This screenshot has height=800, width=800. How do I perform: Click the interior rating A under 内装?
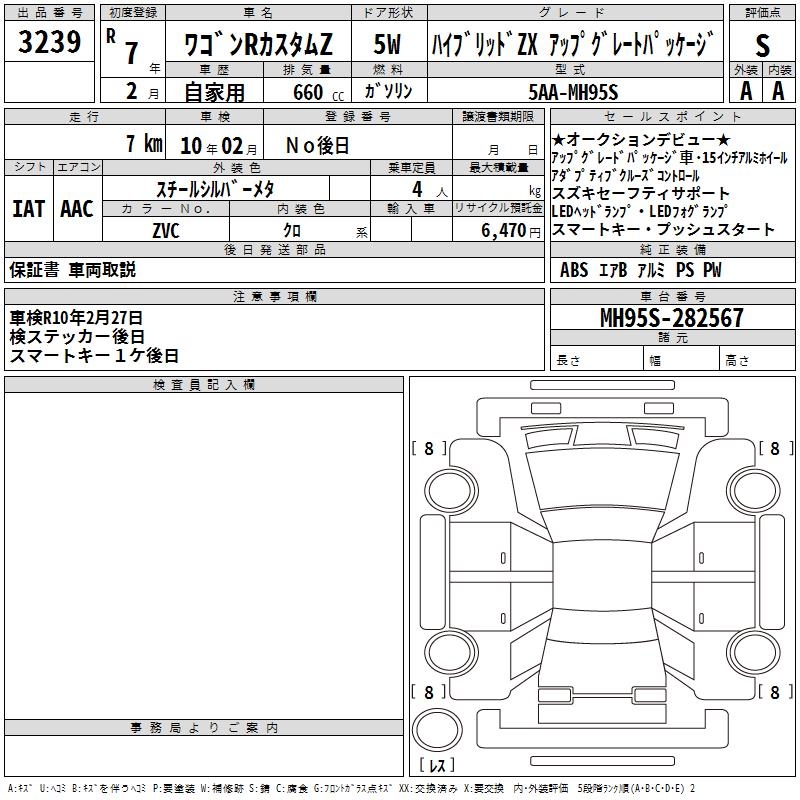coord(778,91)
